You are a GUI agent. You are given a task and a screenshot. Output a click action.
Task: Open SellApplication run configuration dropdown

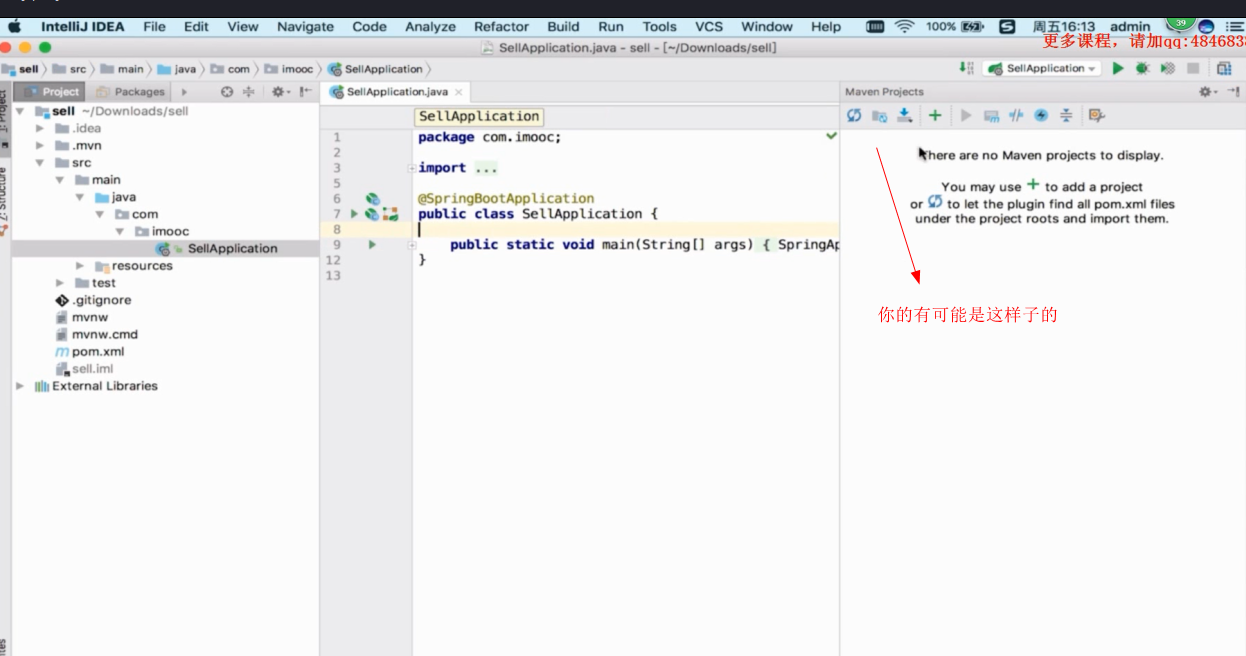point(1041,68)
